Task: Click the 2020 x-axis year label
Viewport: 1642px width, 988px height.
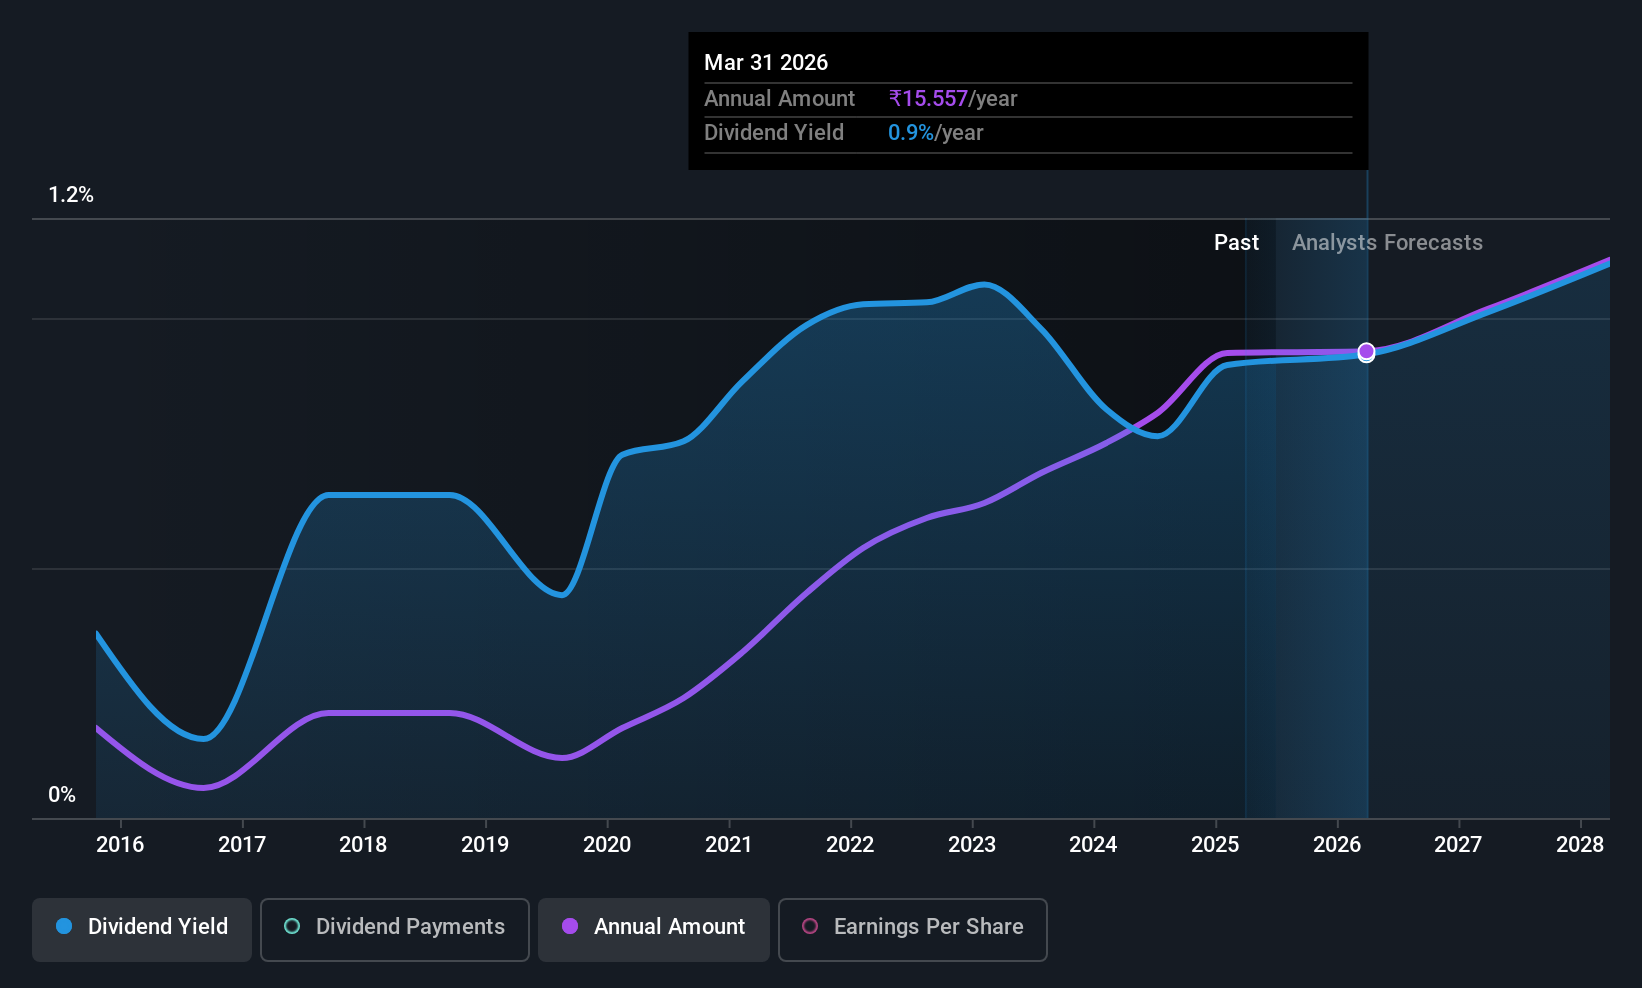Action: 607,845
